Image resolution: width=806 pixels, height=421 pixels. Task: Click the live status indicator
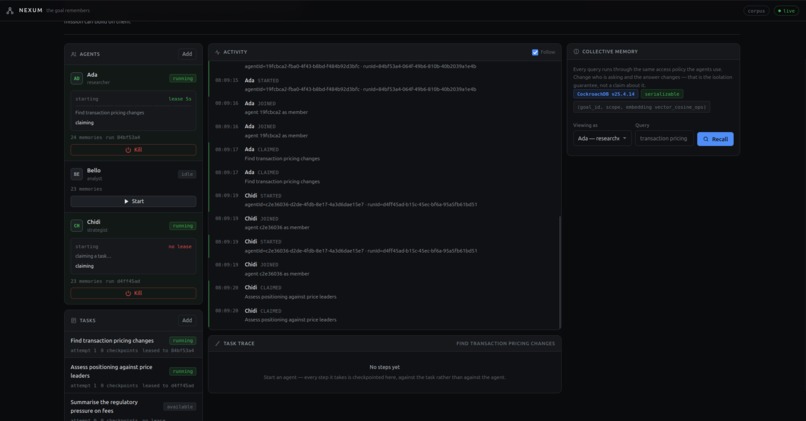pos(786,11)
